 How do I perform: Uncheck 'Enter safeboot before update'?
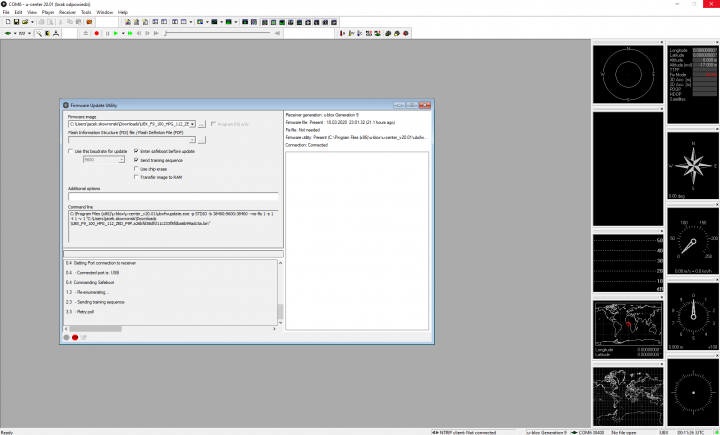pyautogui.click(x=136, y=151)
